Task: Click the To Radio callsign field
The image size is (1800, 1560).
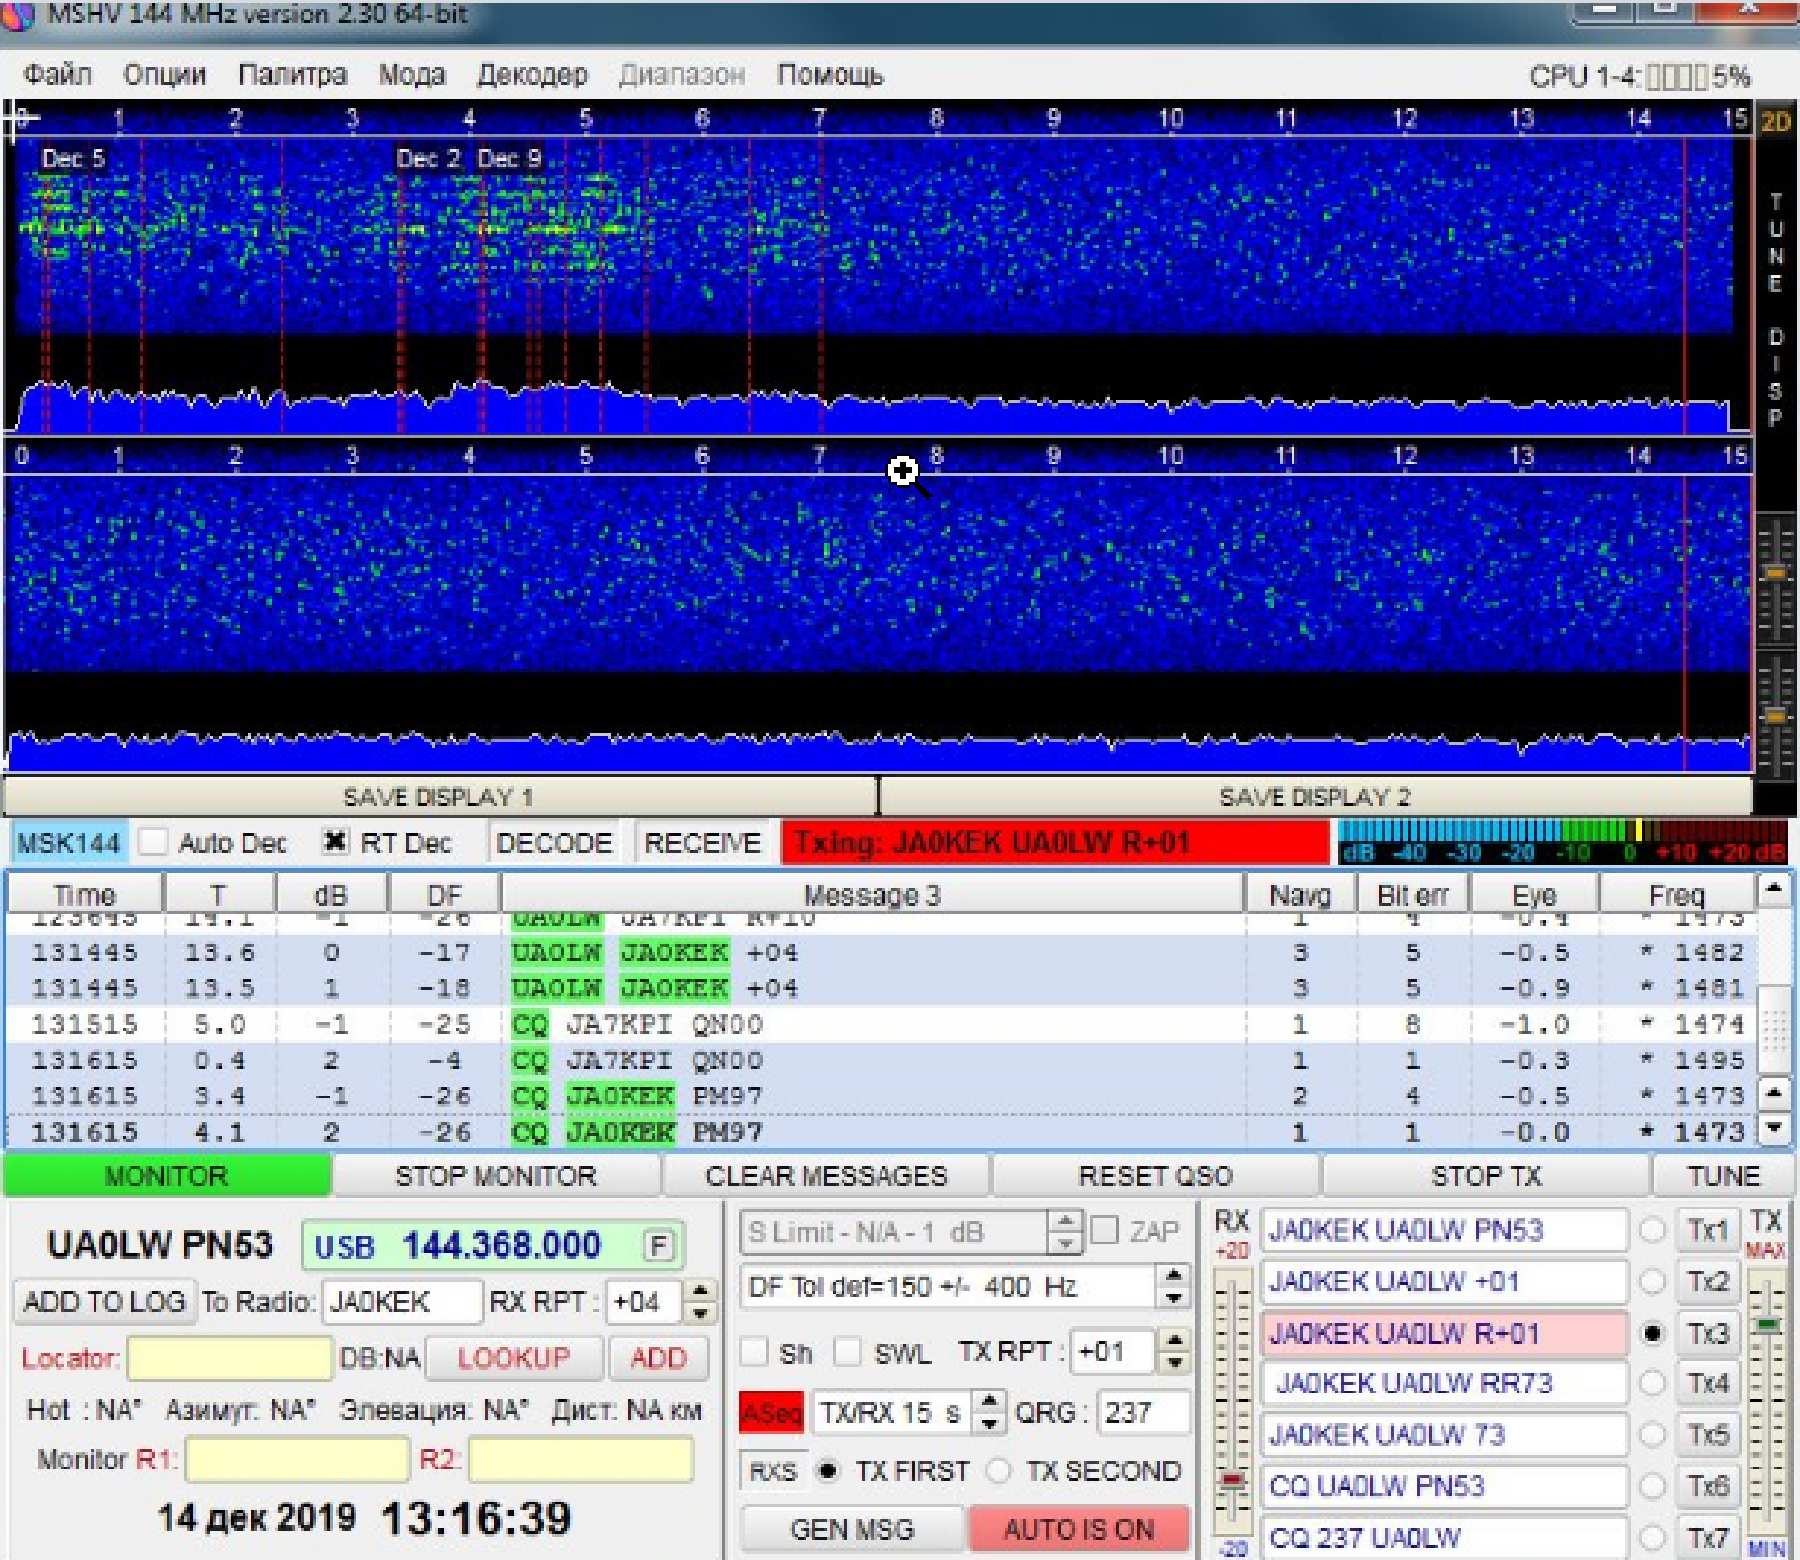Action: coord(402,1301)
